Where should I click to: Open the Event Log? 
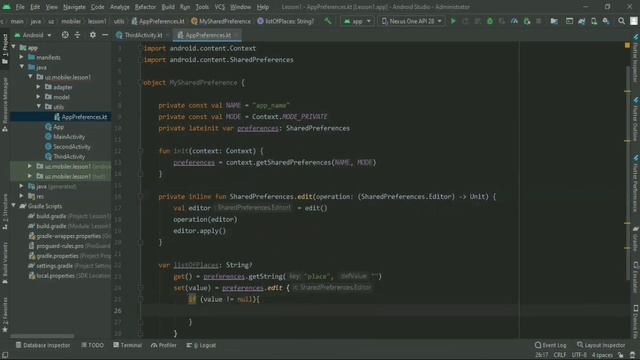(550, 345)
